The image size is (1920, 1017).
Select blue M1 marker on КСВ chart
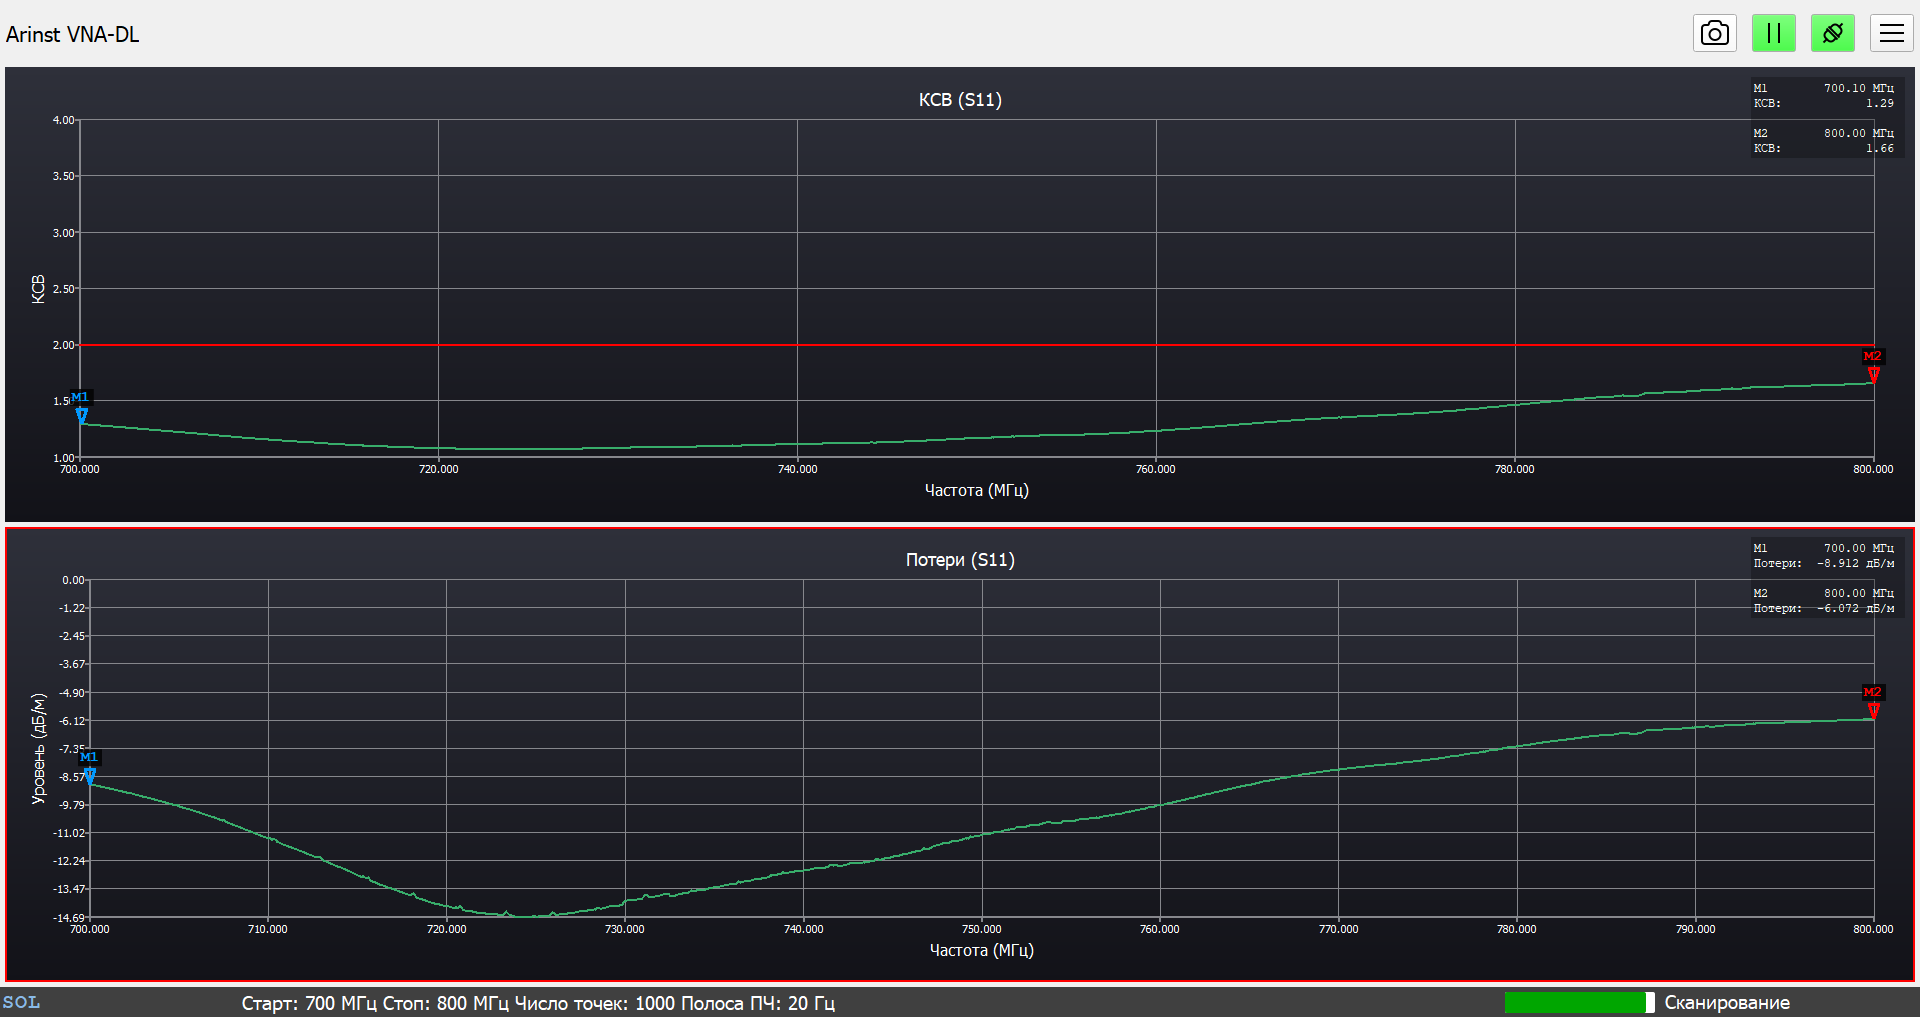point(82,413)
